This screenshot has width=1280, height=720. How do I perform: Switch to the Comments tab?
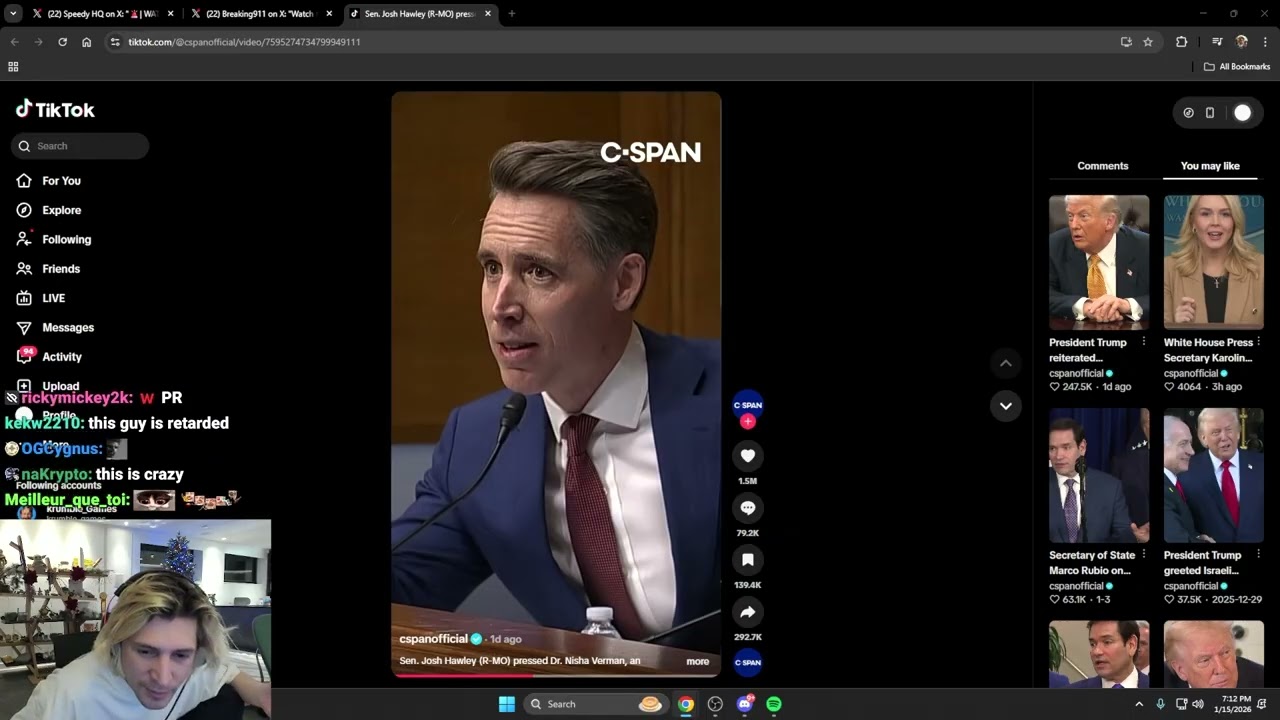point(1102,166)
